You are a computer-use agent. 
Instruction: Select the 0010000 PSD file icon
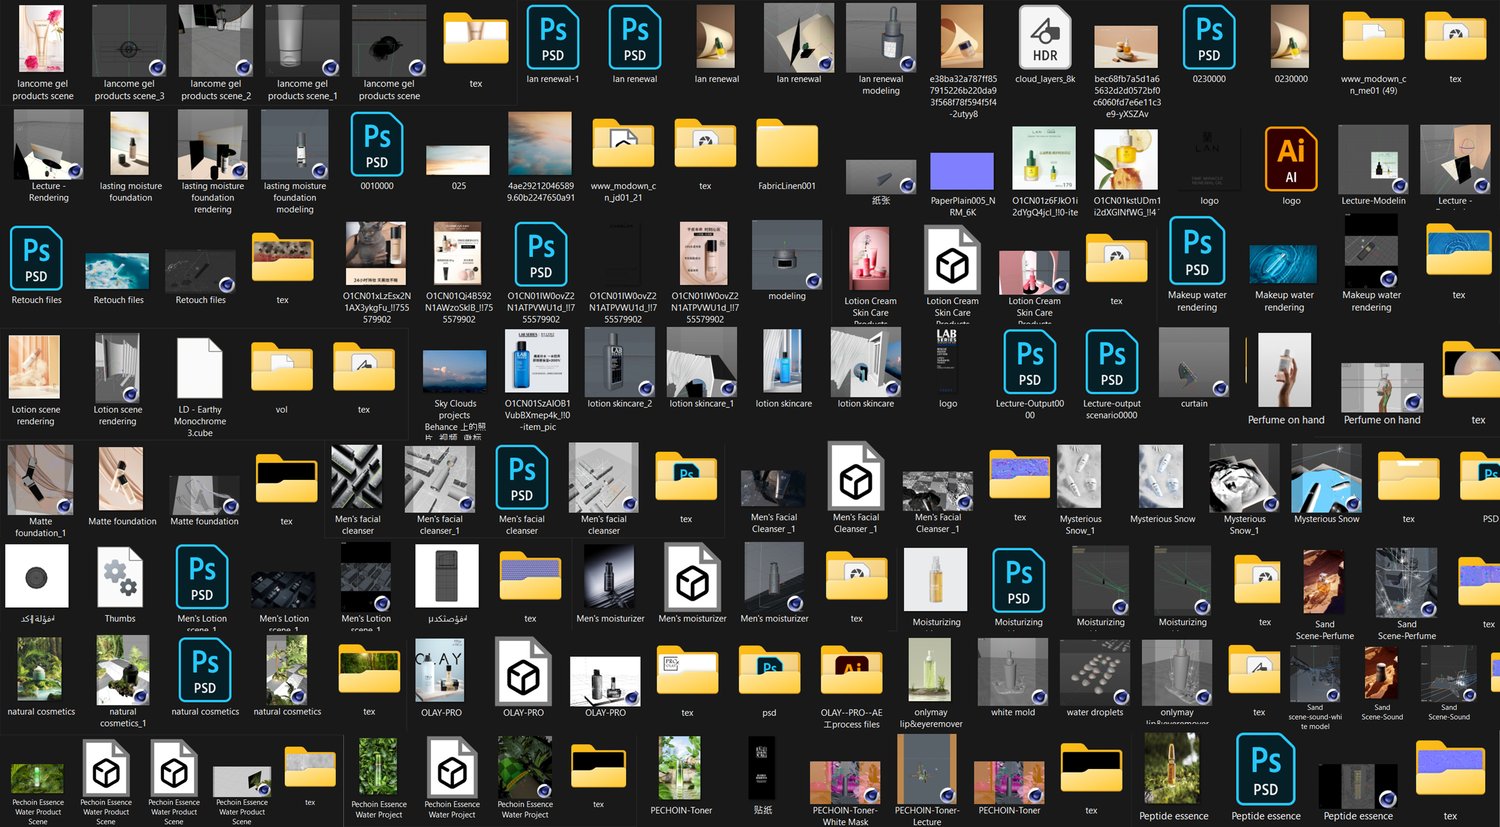pos(377,143)
